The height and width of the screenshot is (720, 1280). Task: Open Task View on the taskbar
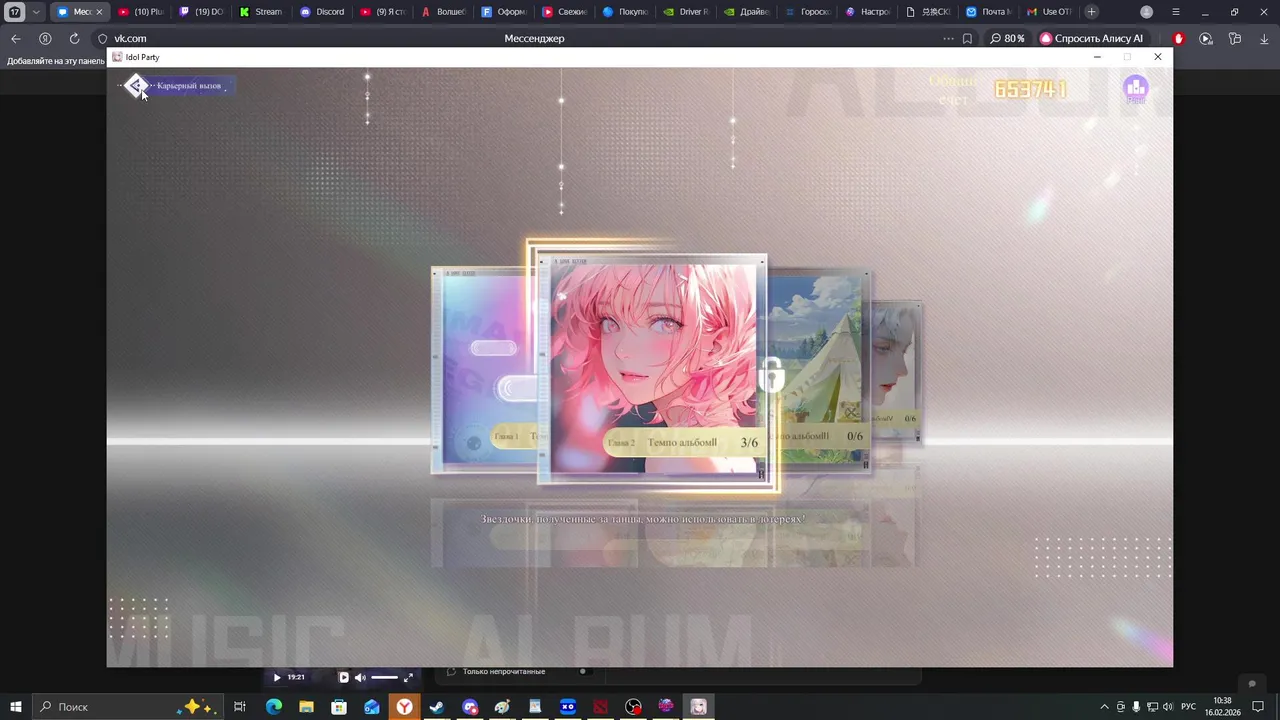pyautogui.click(x=240, y=707)
